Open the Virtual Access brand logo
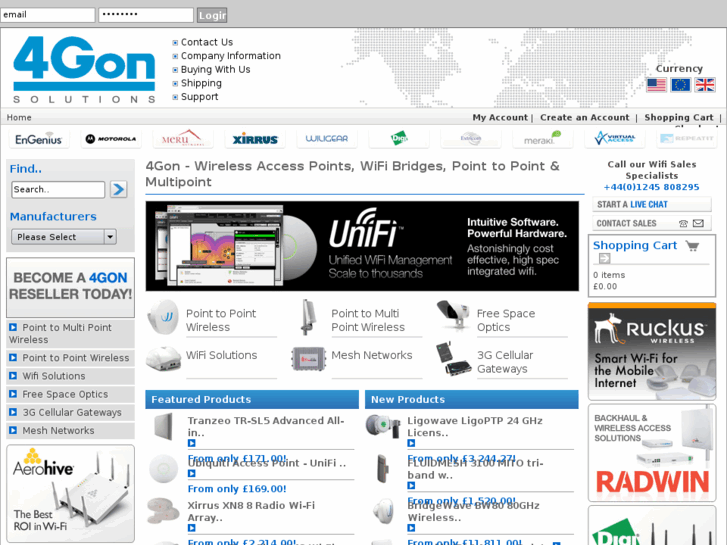The image size is (727, 545). (x=615, y=139)
